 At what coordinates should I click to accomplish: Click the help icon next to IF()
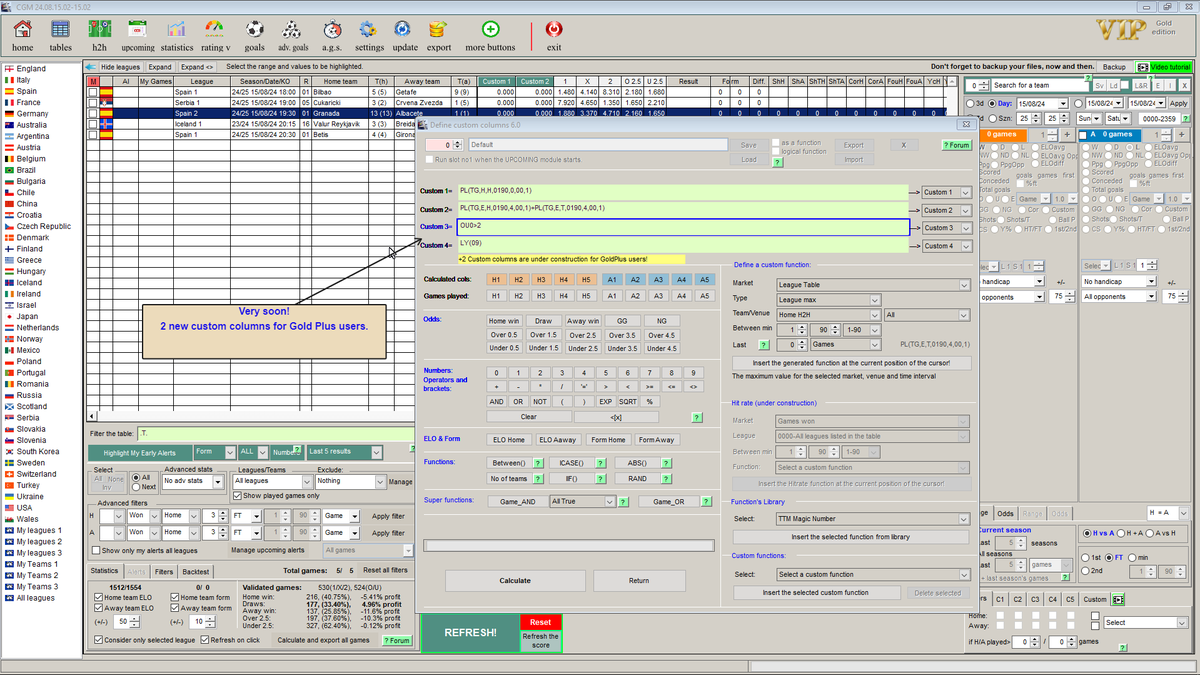pyautogui.click(x=600, y=478)
